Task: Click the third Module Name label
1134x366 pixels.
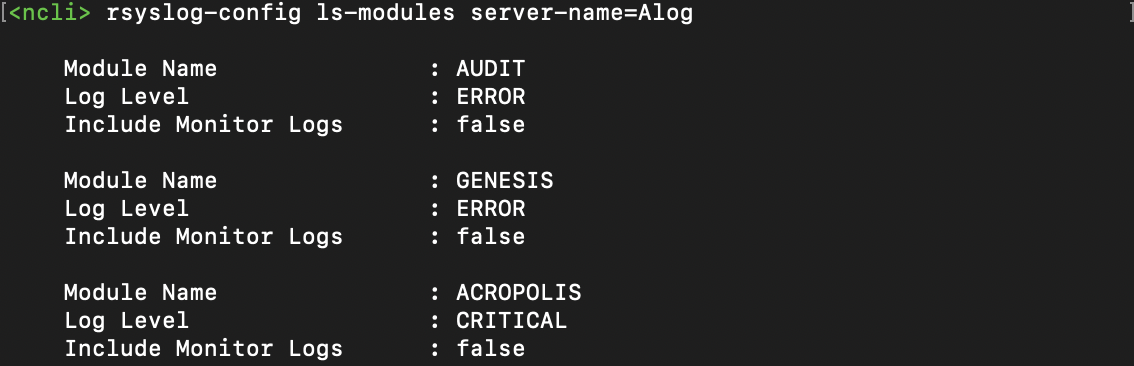Action: (x=140, y=292)
